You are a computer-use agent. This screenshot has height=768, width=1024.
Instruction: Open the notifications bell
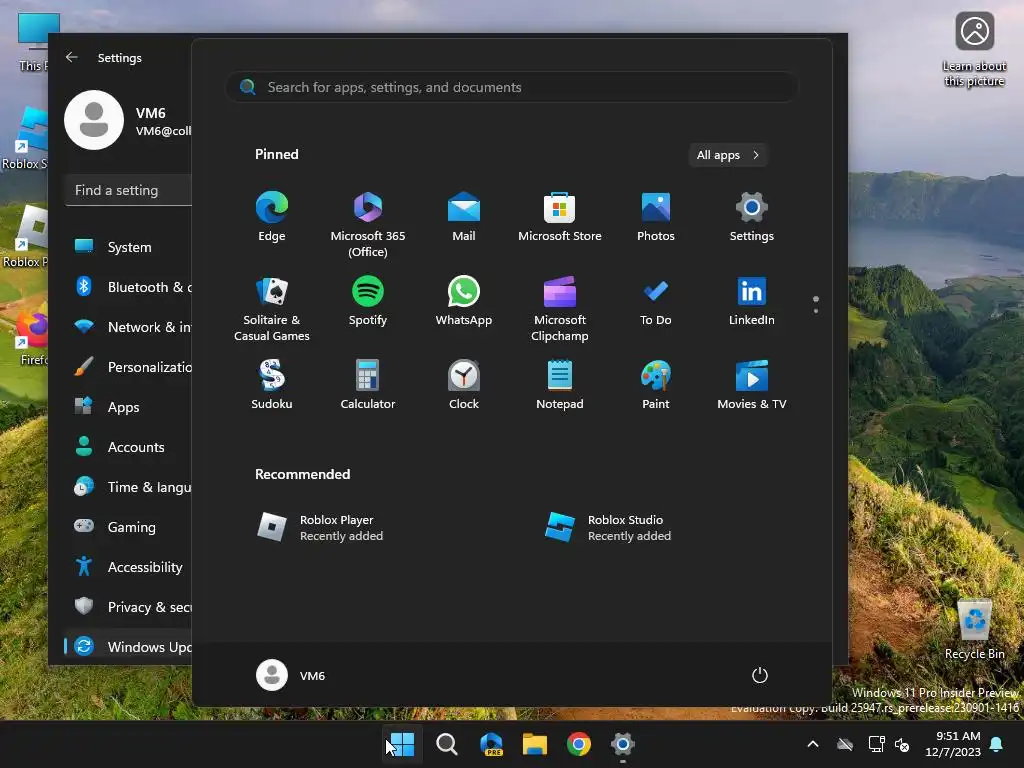click(x=997, y=744)
